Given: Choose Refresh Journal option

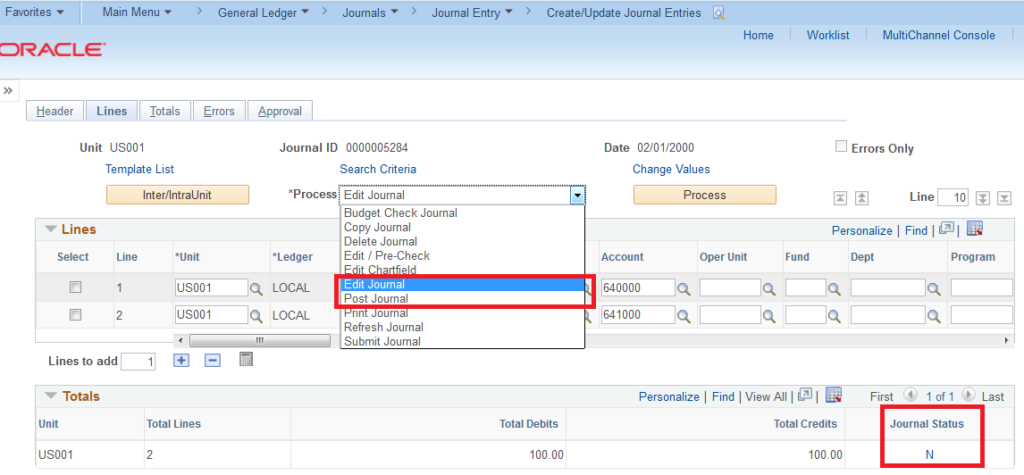Looking at the screenshot, I should point(462,327).
